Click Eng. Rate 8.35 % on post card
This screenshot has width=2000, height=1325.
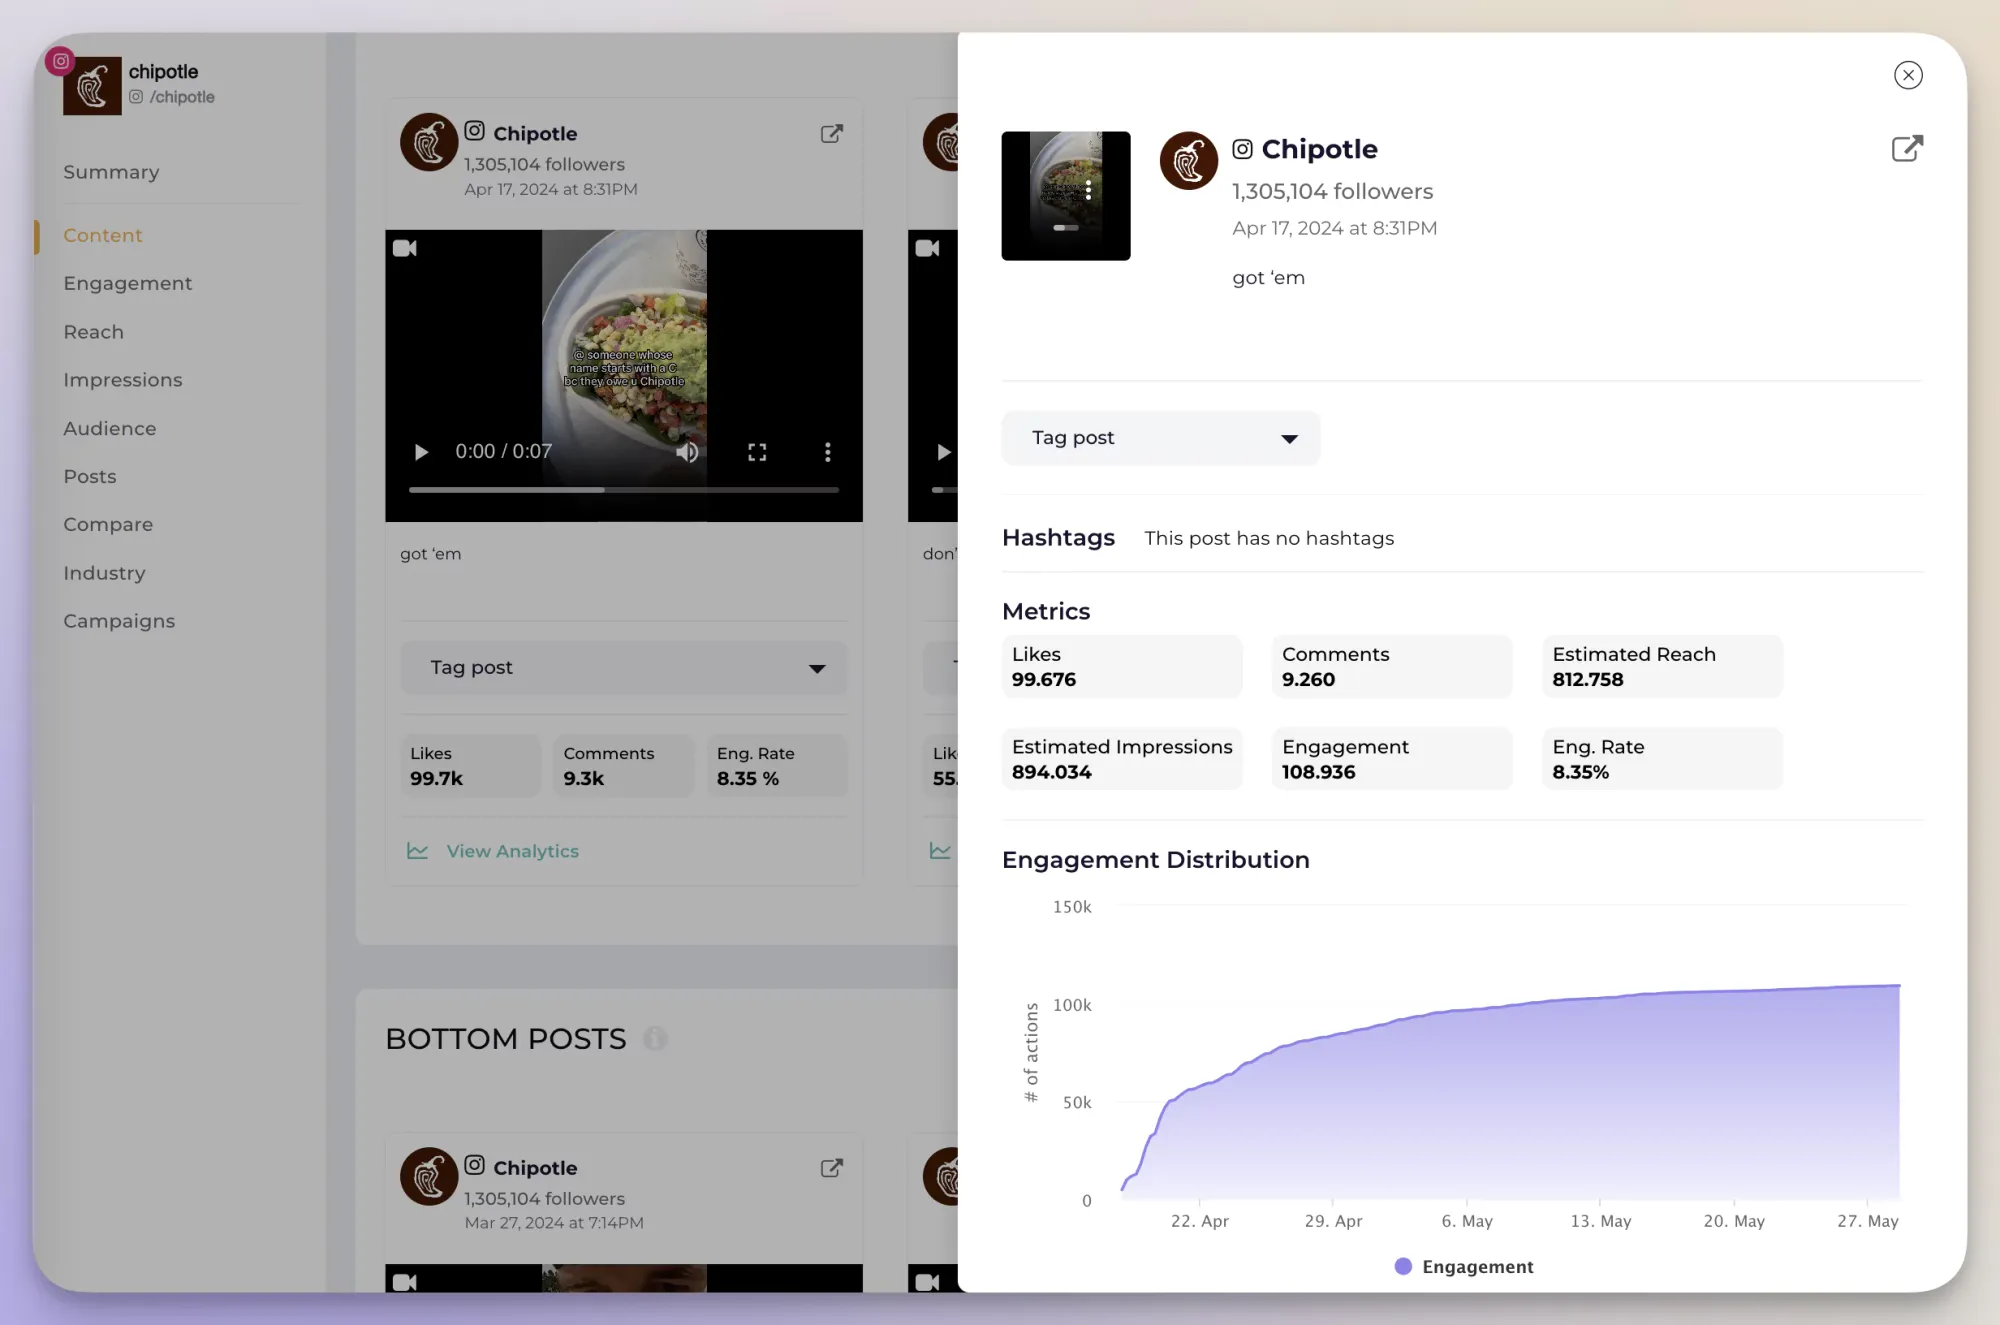click(777, 766)
